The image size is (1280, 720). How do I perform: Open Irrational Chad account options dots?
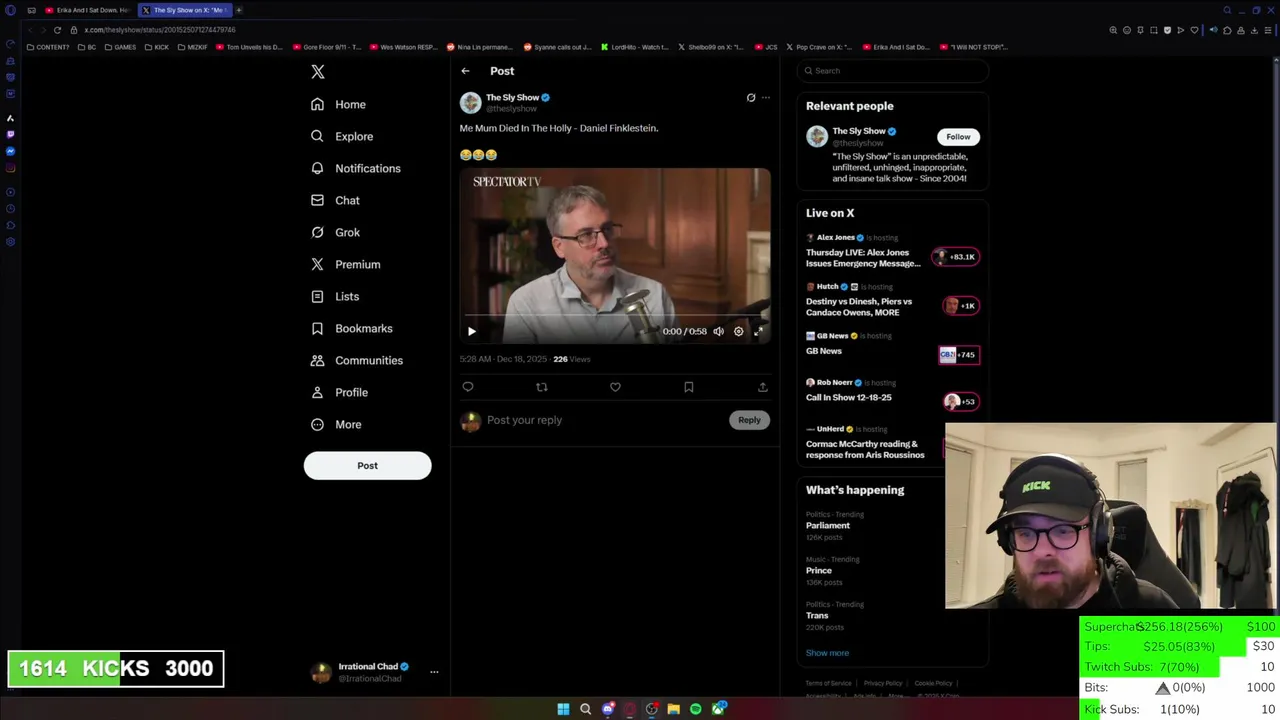tap(434, 672)
